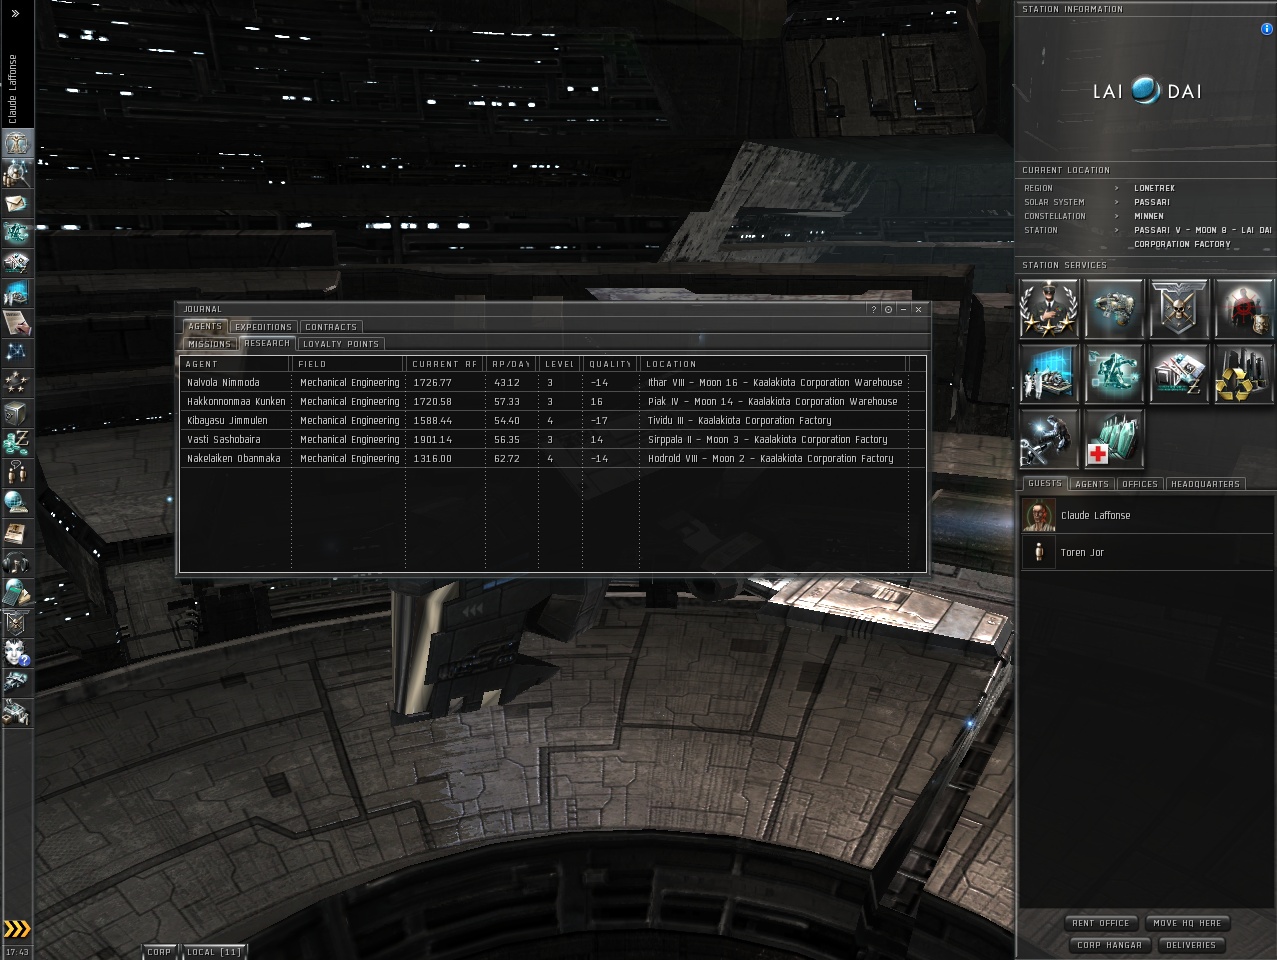1277x960 pixels.
Task: Open the Wallet icon in sidebar
Action: [x=17, y=443]
